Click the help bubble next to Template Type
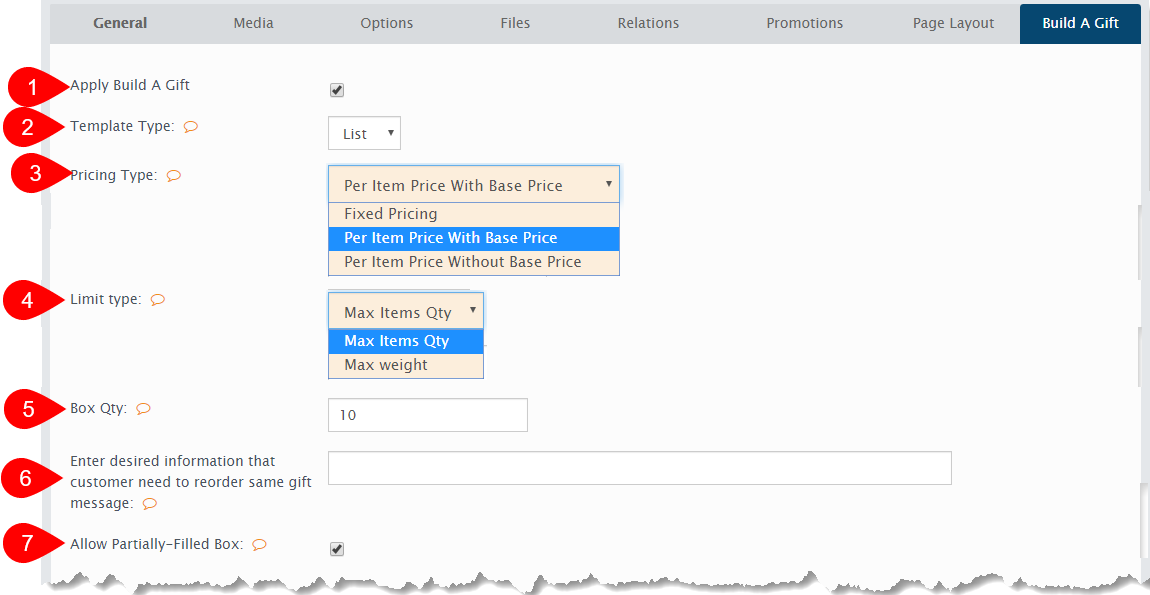This screenshot has height=595, width=1150. (x=191, y=127)
